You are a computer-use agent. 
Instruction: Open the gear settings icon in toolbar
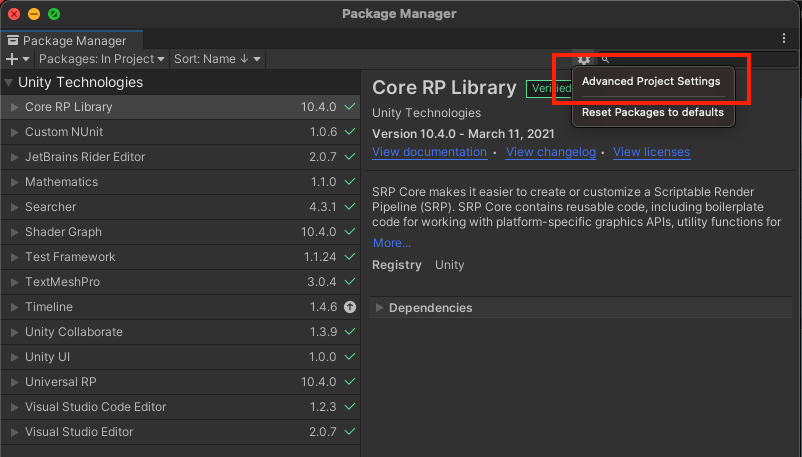(x=584, y=59)
